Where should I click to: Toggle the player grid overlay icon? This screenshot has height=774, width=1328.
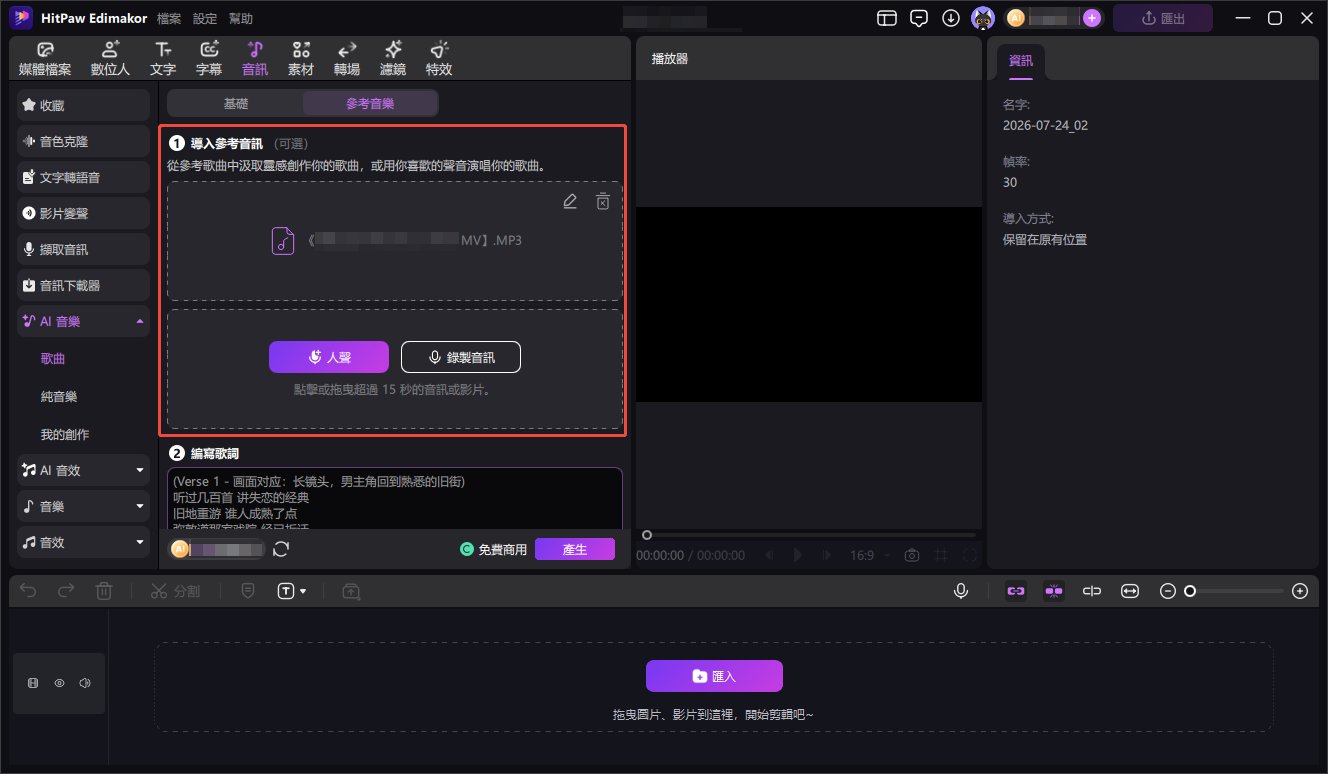[941, 555]
